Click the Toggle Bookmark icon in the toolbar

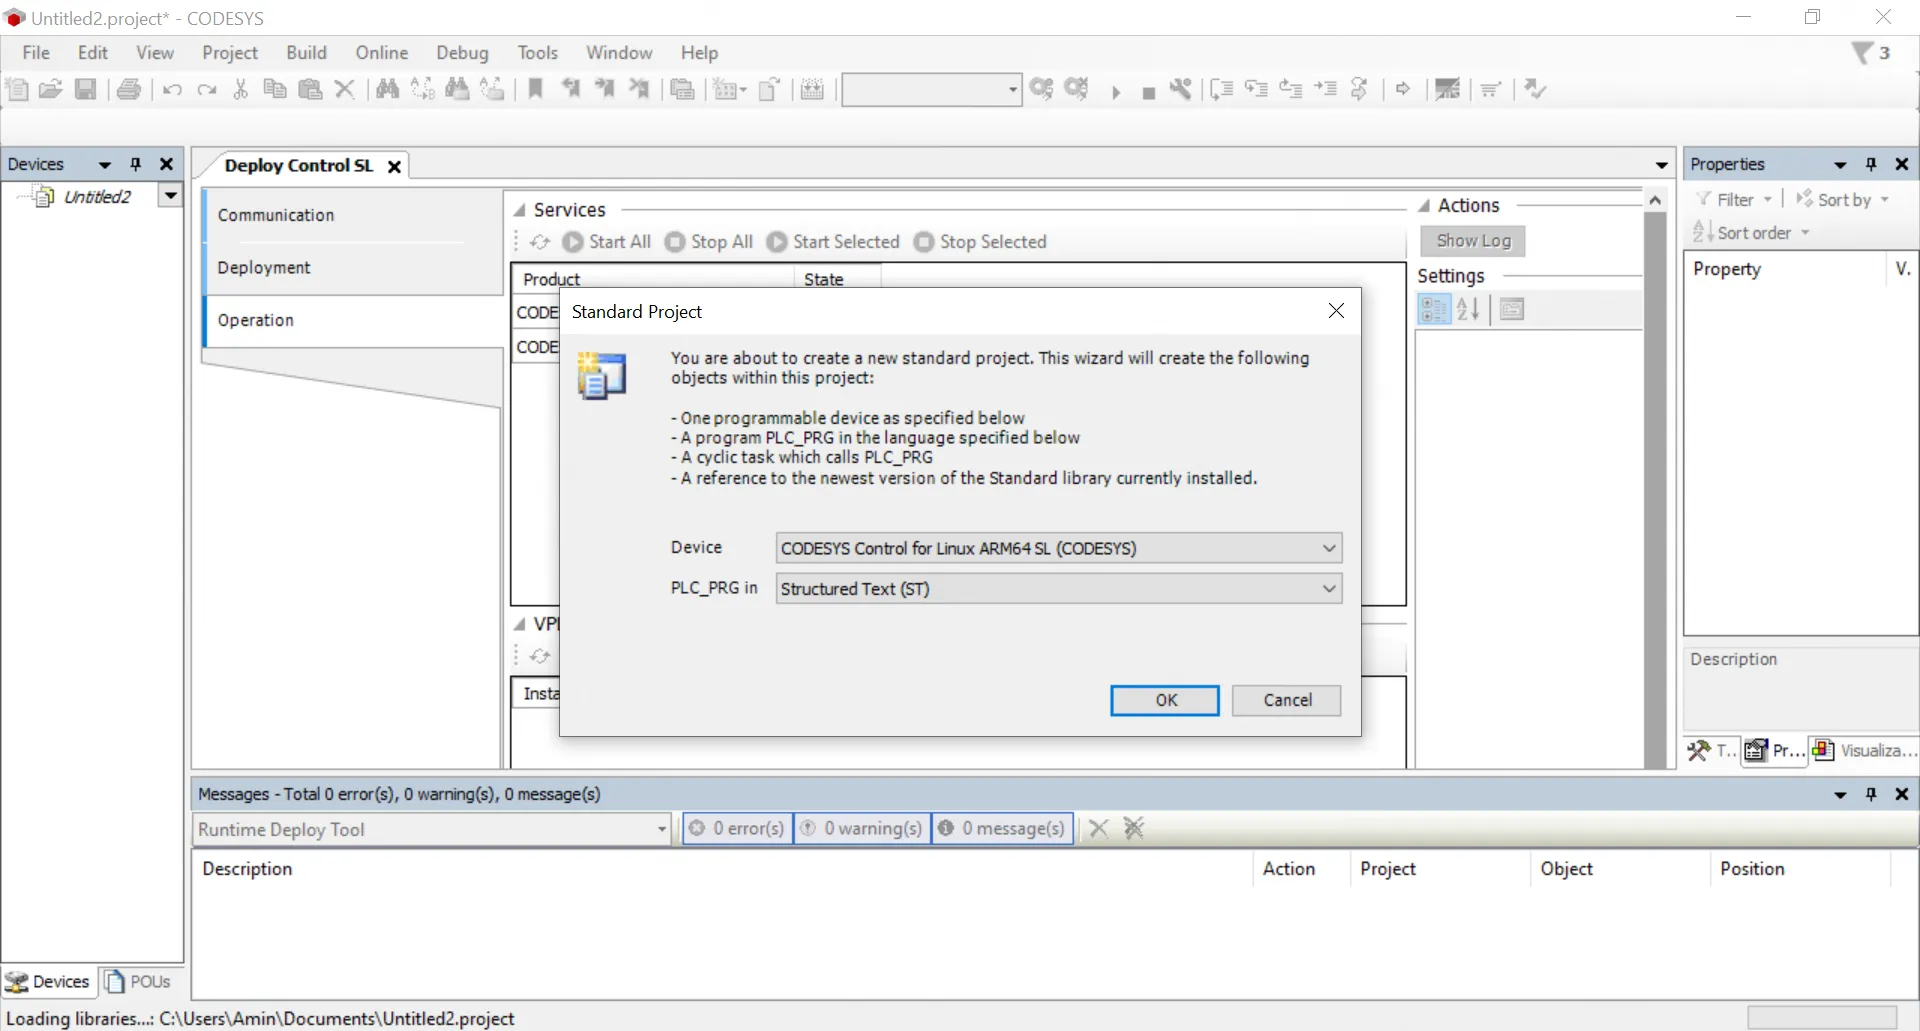536,89
